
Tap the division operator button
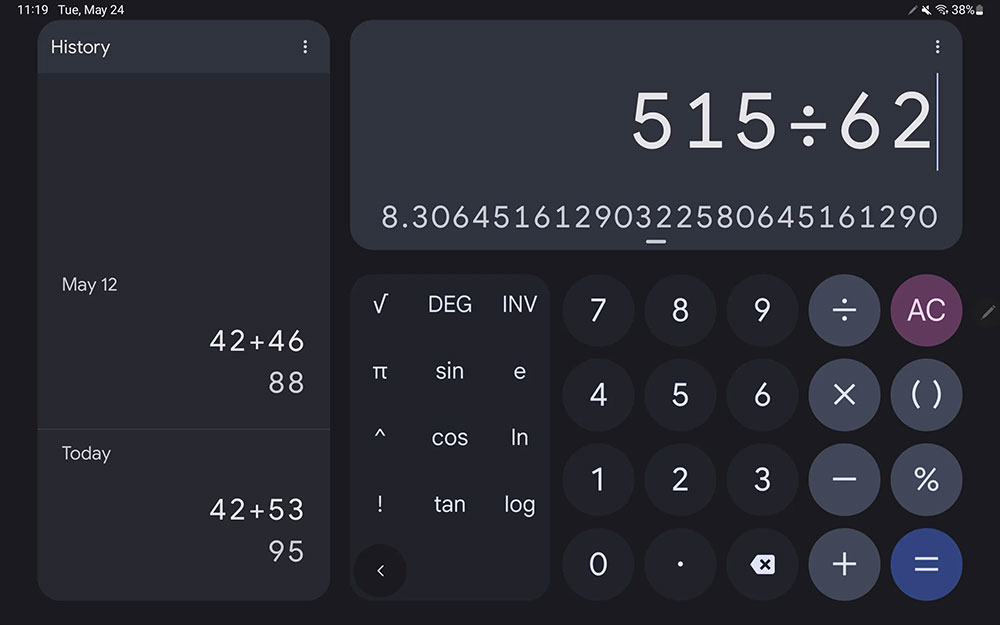click(x=844, y=311)
